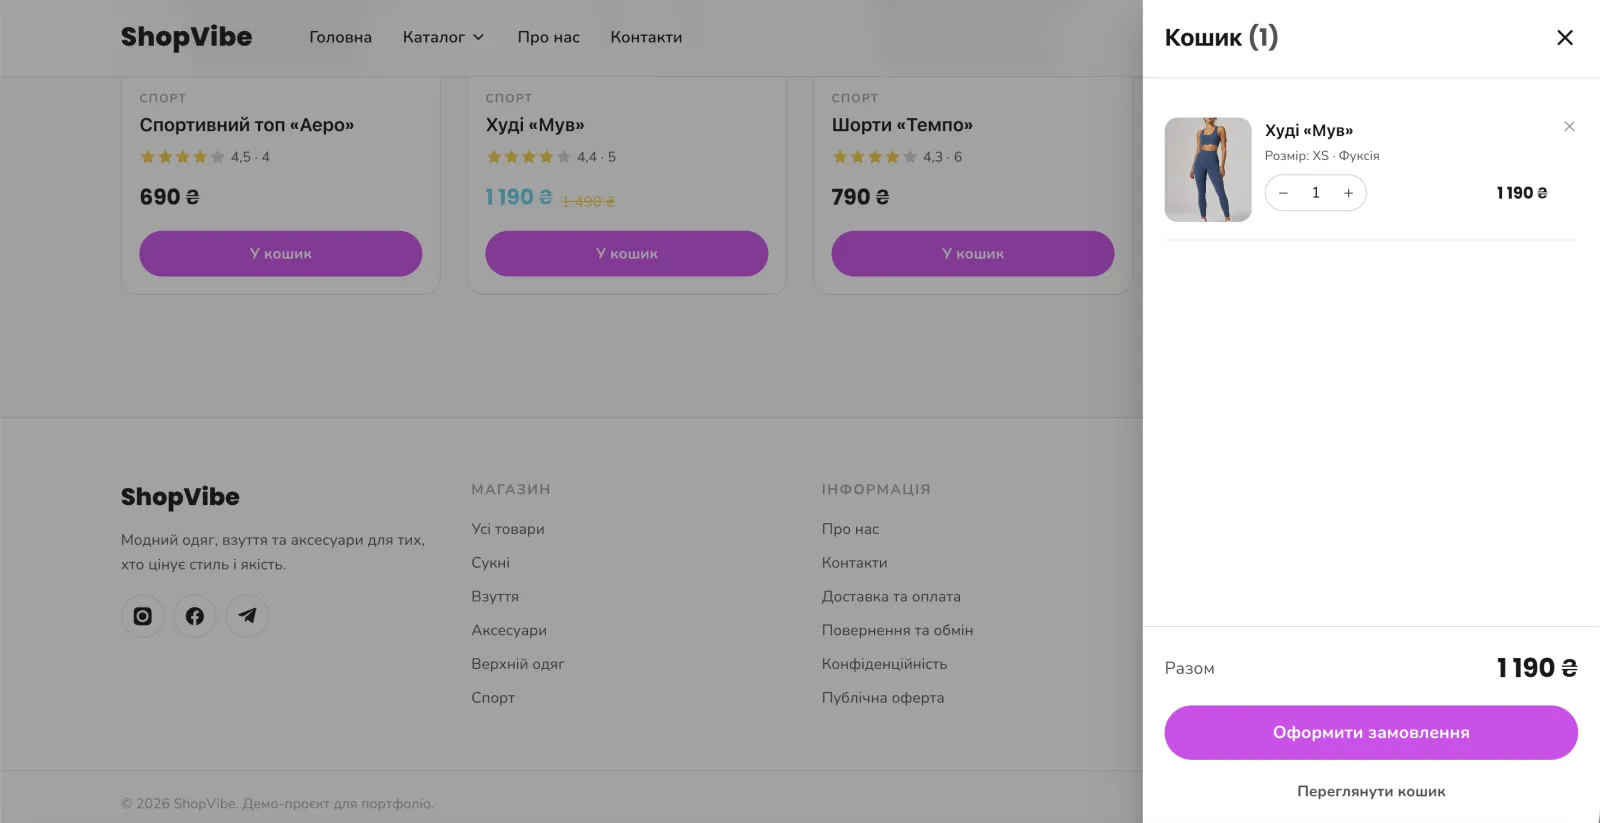
Task: Open Повернення та обмін link
Action: pos(898,631)
